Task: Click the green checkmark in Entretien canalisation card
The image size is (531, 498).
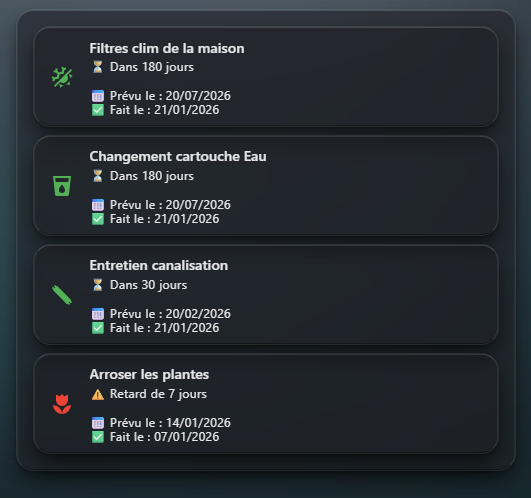Action: click(x=98, y=328)
